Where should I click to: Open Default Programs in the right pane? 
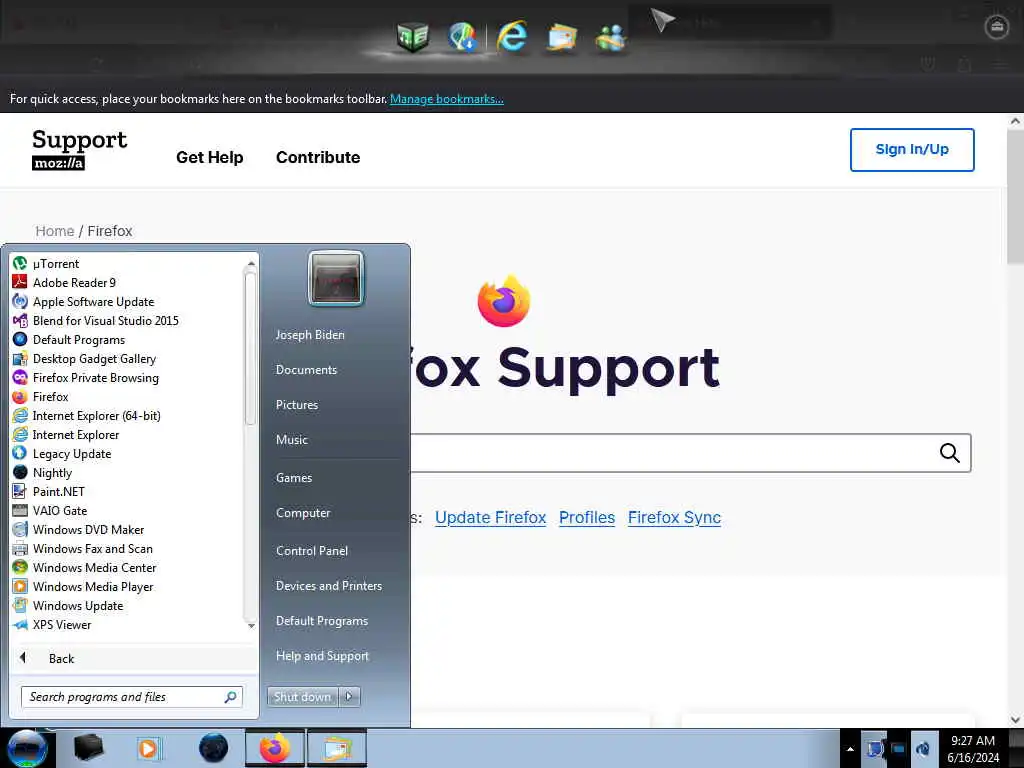(x=321, y=620)
